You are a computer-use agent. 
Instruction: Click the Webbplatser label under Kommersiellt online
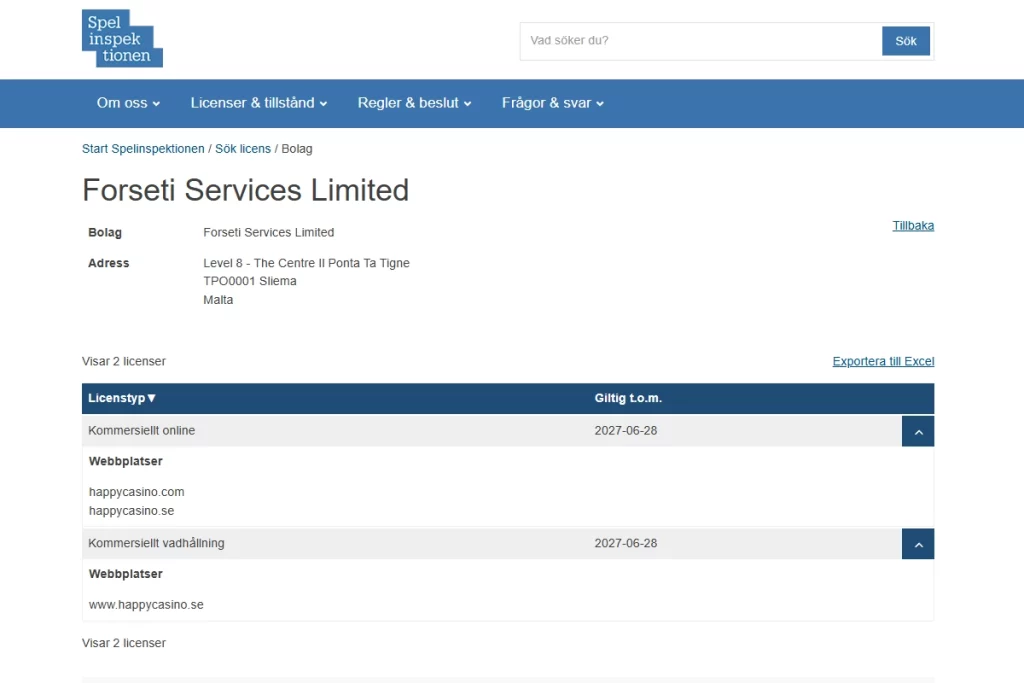(x=125, y=461)
